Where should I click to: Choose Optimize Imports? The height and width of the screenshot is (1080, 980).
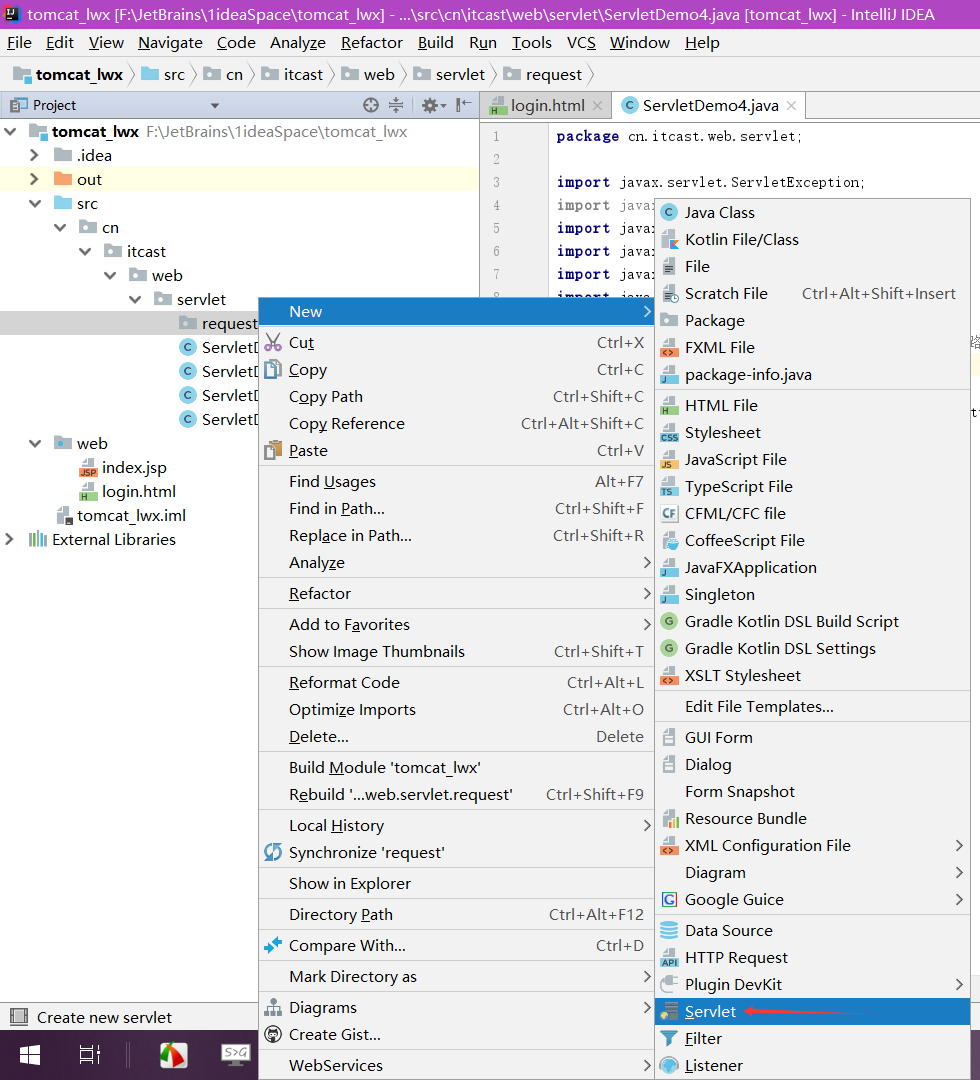click(456, 709)
